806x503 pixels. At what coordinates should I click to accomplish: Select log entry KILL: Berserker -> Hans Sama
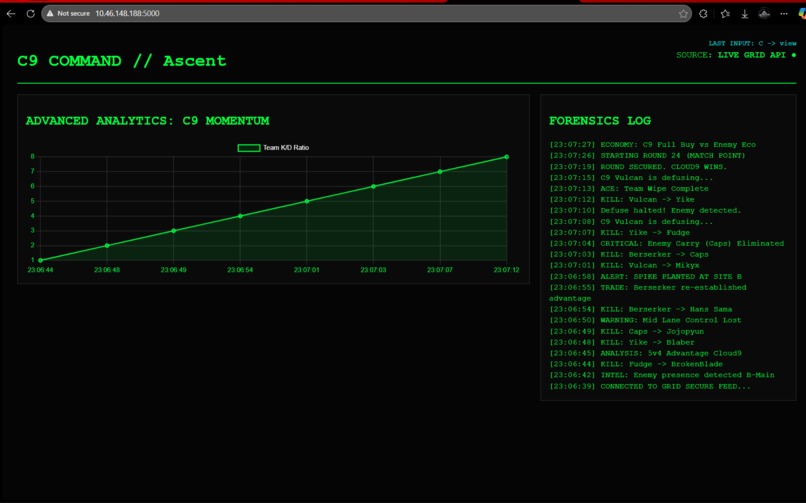tap(640, 309)
